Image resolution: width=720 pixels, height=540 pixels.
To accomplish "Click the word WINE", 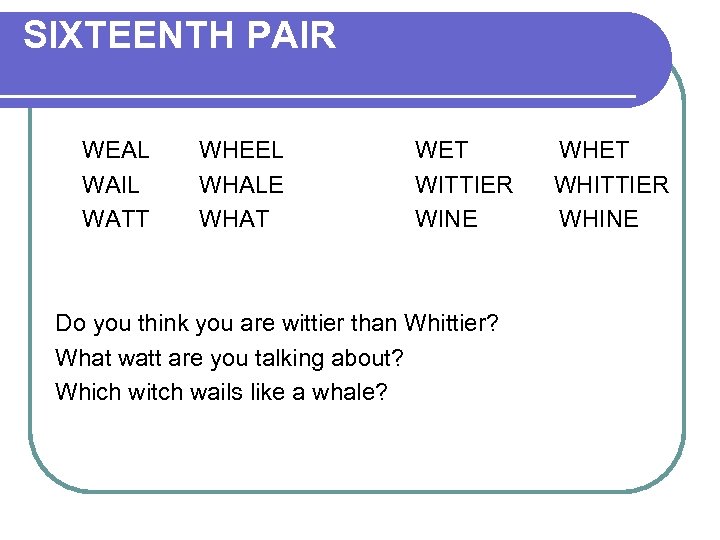I will (446, 219).
